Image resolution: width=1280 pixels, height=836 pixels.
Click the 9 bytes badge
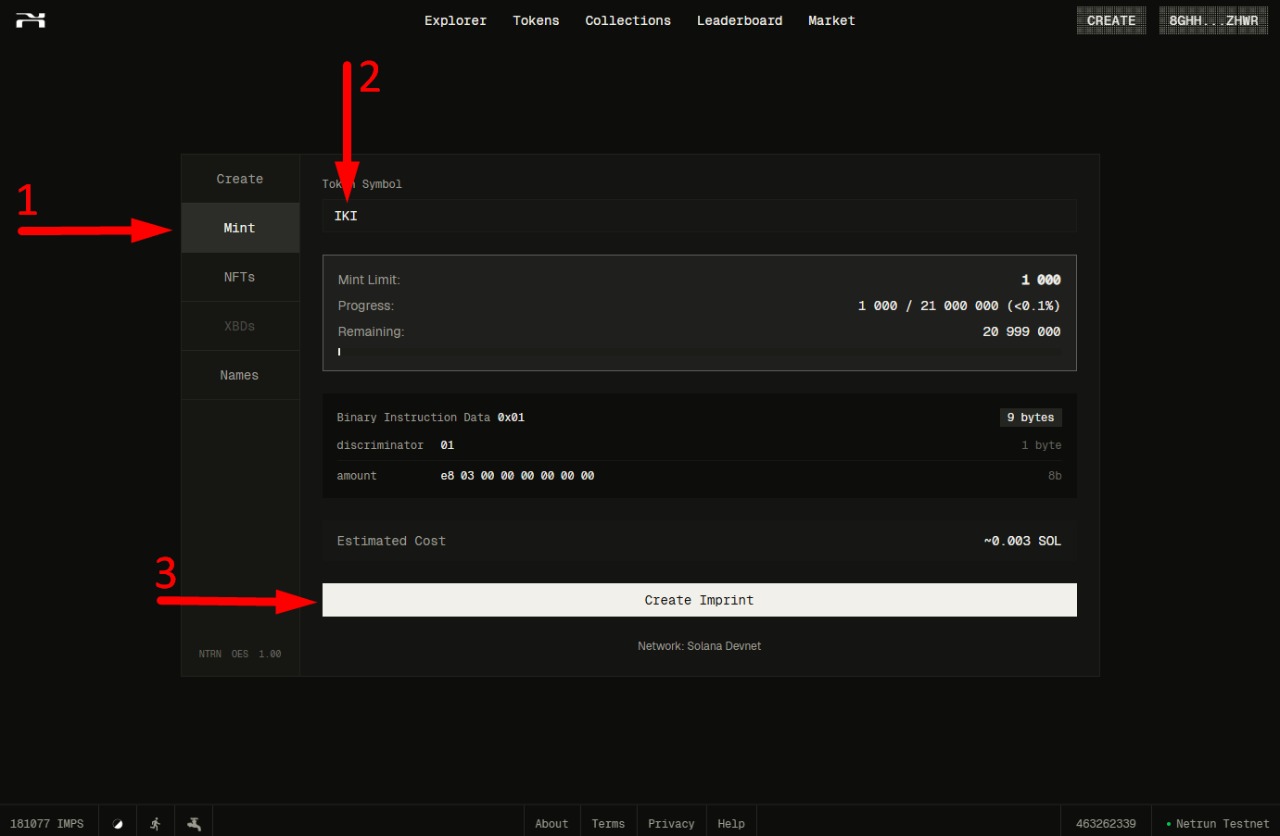pos(1031,417)
